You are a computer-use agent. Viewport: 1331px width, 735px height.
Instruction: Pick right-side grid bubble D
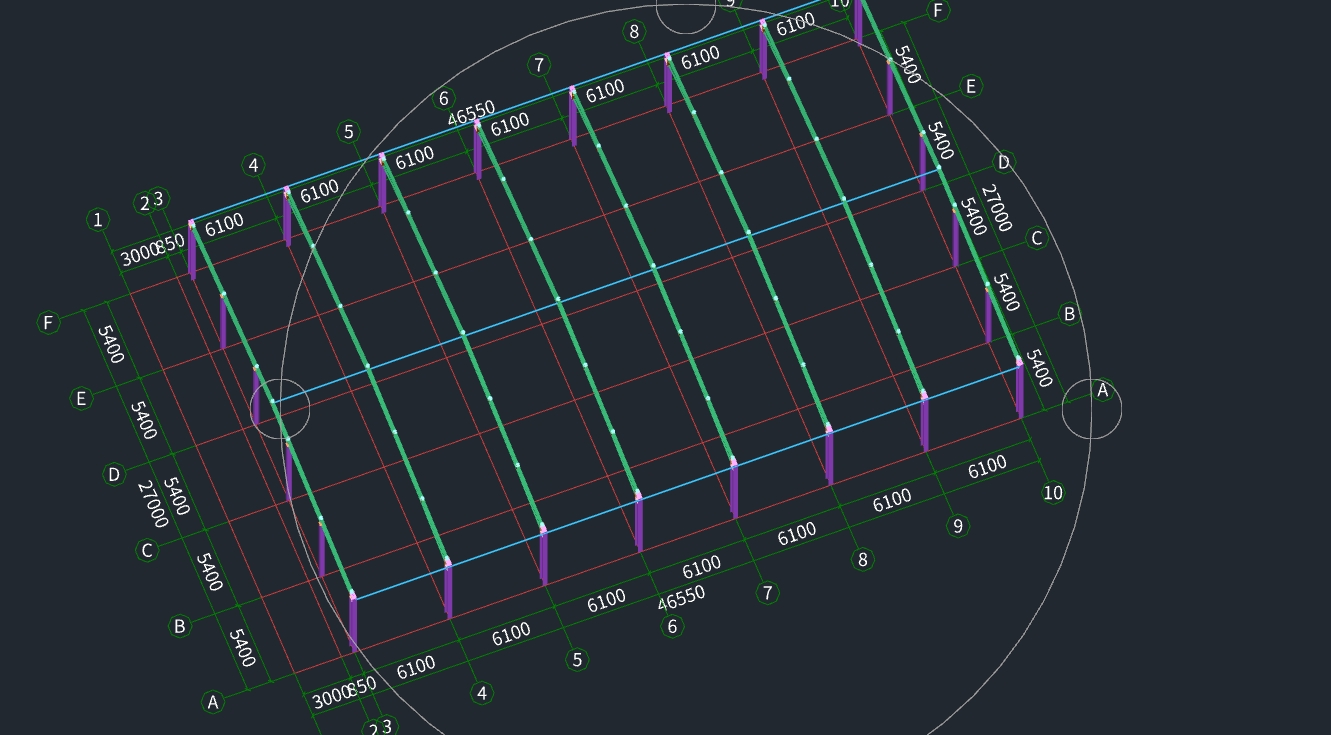1004,162
